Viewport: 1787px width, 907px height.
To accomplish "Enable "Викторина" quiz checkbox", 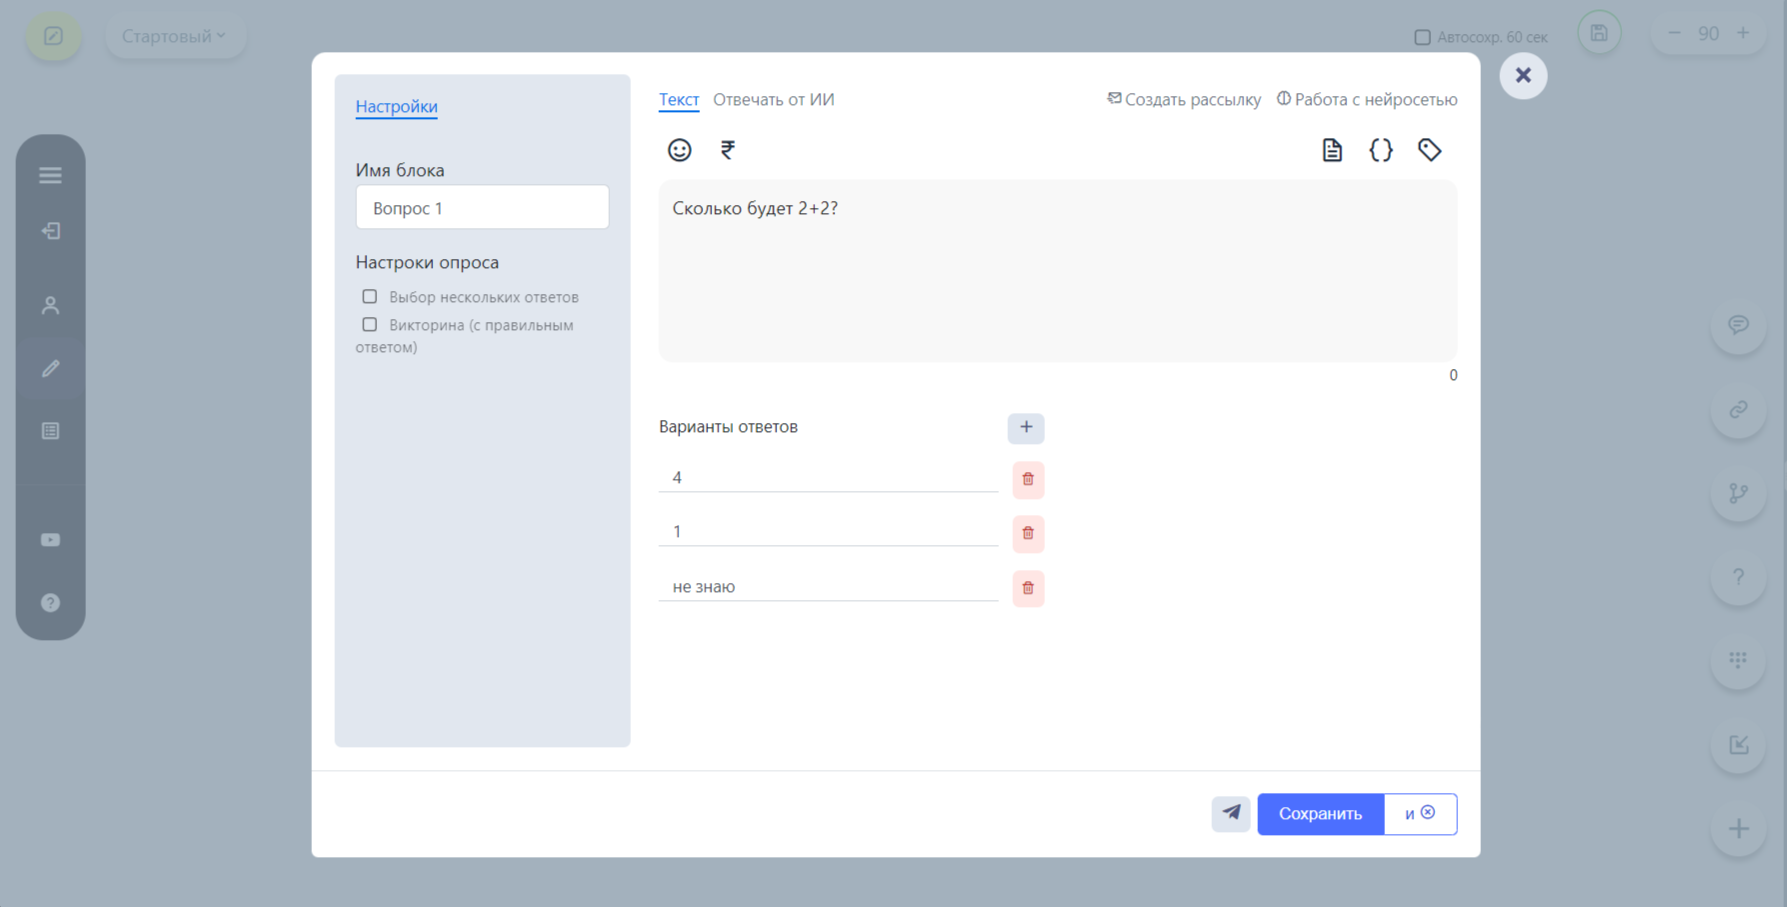I will (370, 325).
